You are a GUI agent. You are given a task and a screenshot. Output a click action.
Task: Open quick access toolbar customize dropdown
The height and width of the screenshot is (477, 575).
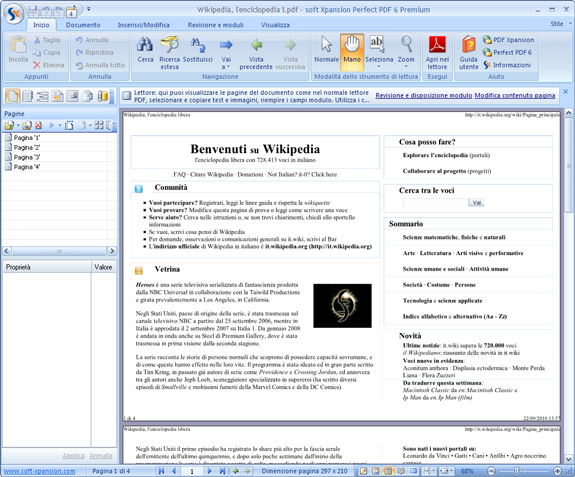(x=89, y=9)
